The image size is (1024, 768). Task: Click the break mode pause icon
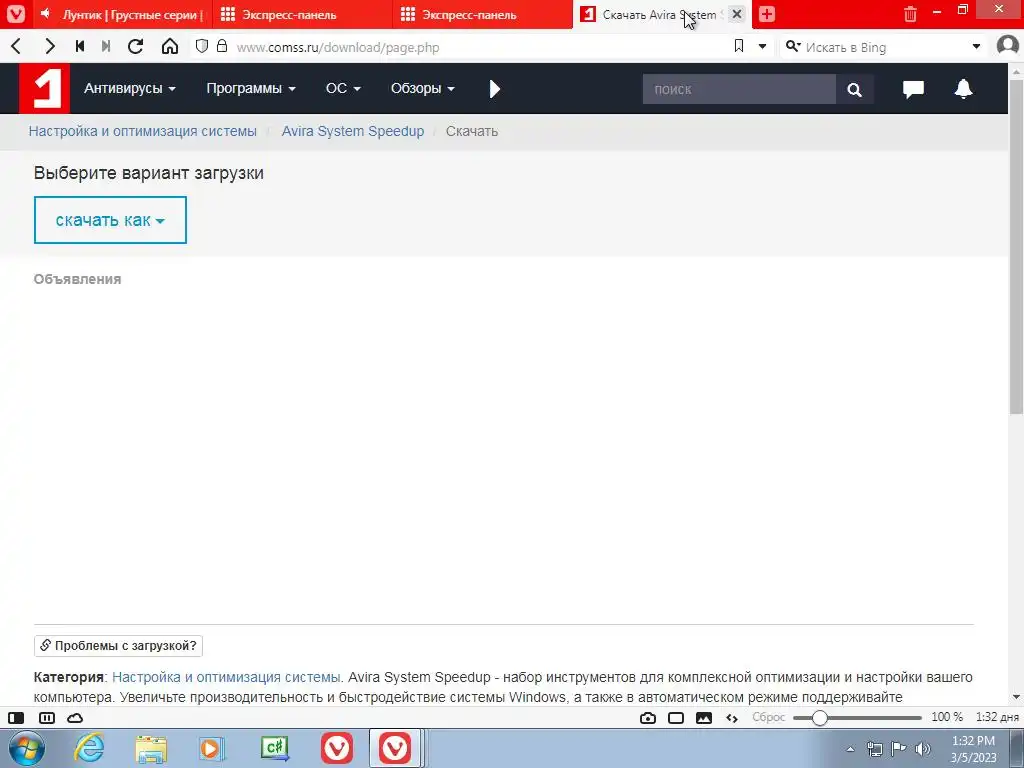[x=47, y=718]
